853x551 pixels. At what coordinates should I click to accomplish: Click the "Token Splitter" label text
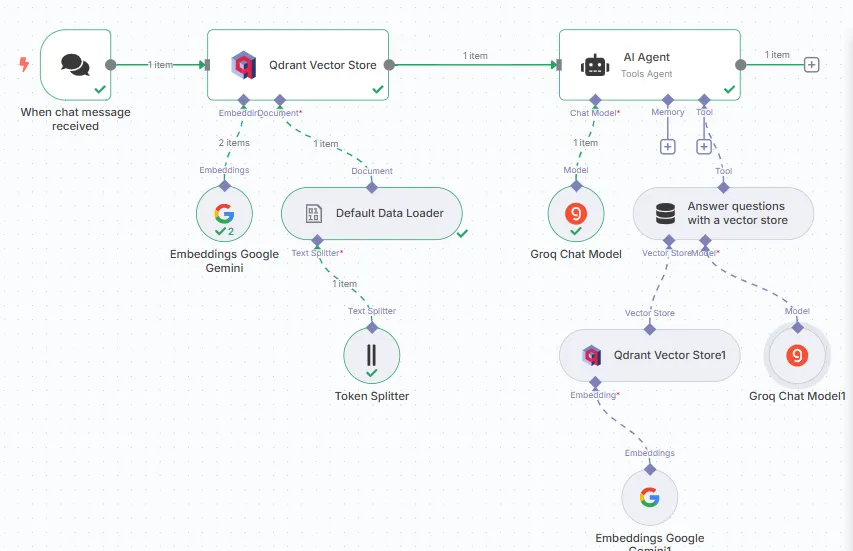(x=372, y=396)
